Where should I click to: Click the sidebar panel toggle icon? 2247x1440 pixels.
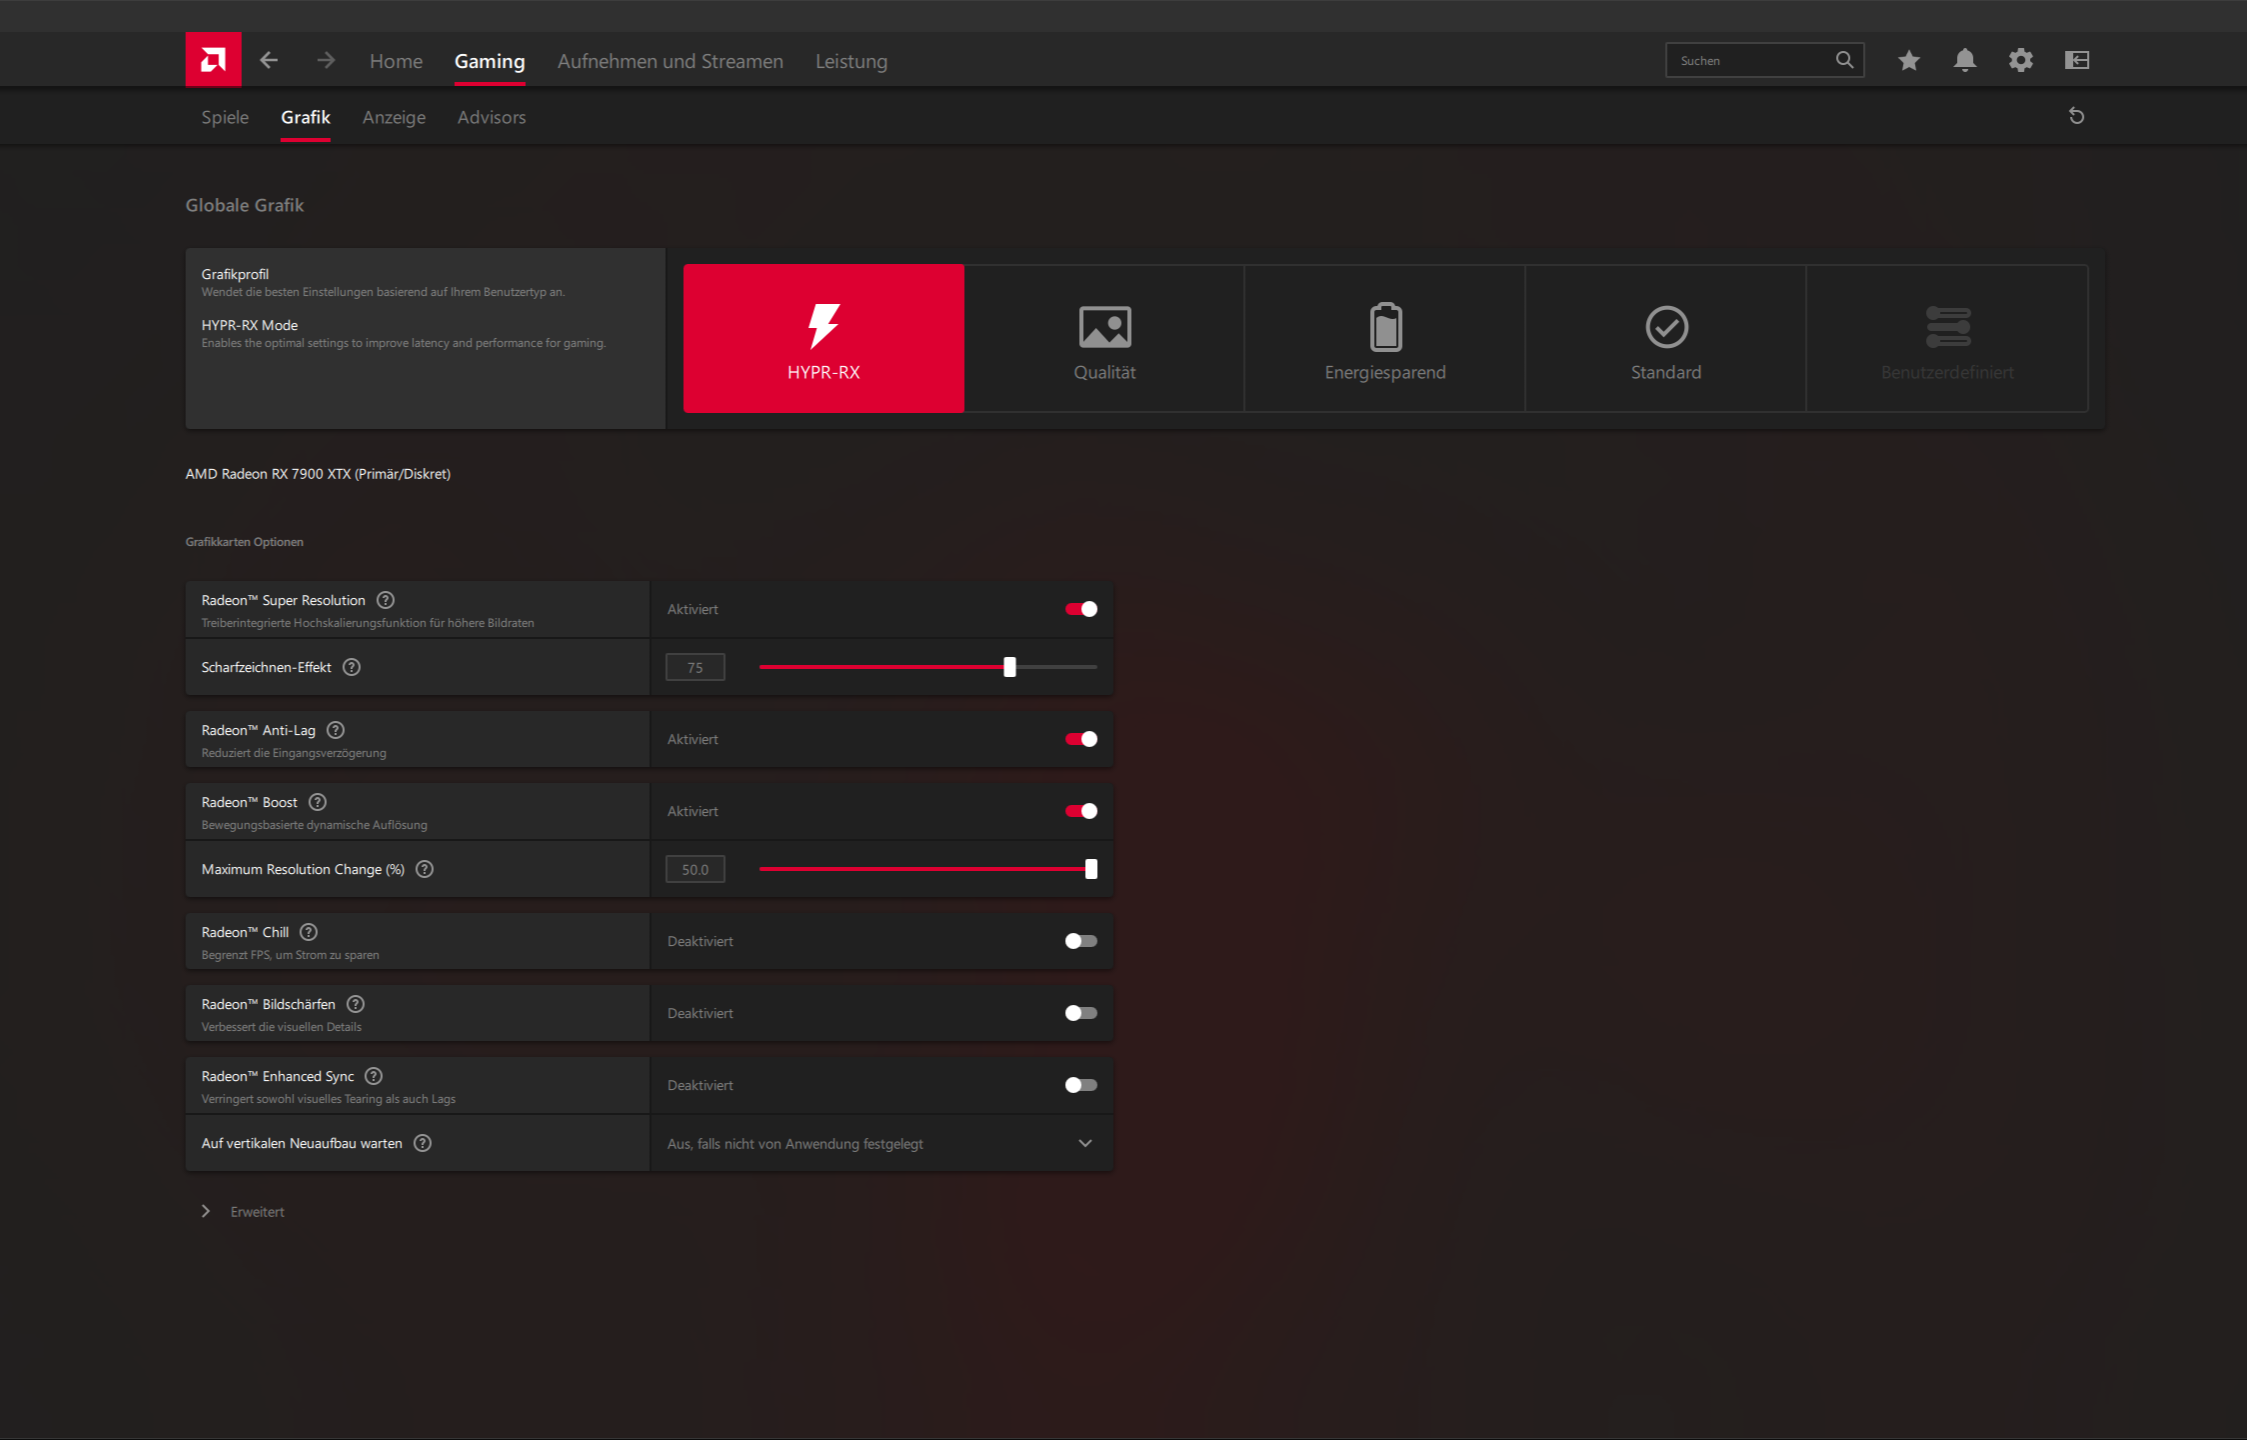point(2076,60)
